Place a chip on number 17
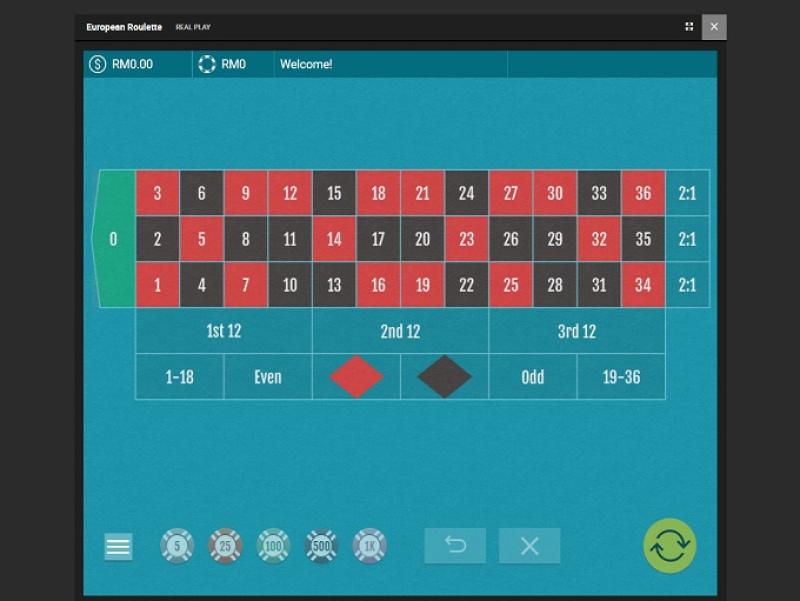Screen dimensions: 800x601 point(378,239)
